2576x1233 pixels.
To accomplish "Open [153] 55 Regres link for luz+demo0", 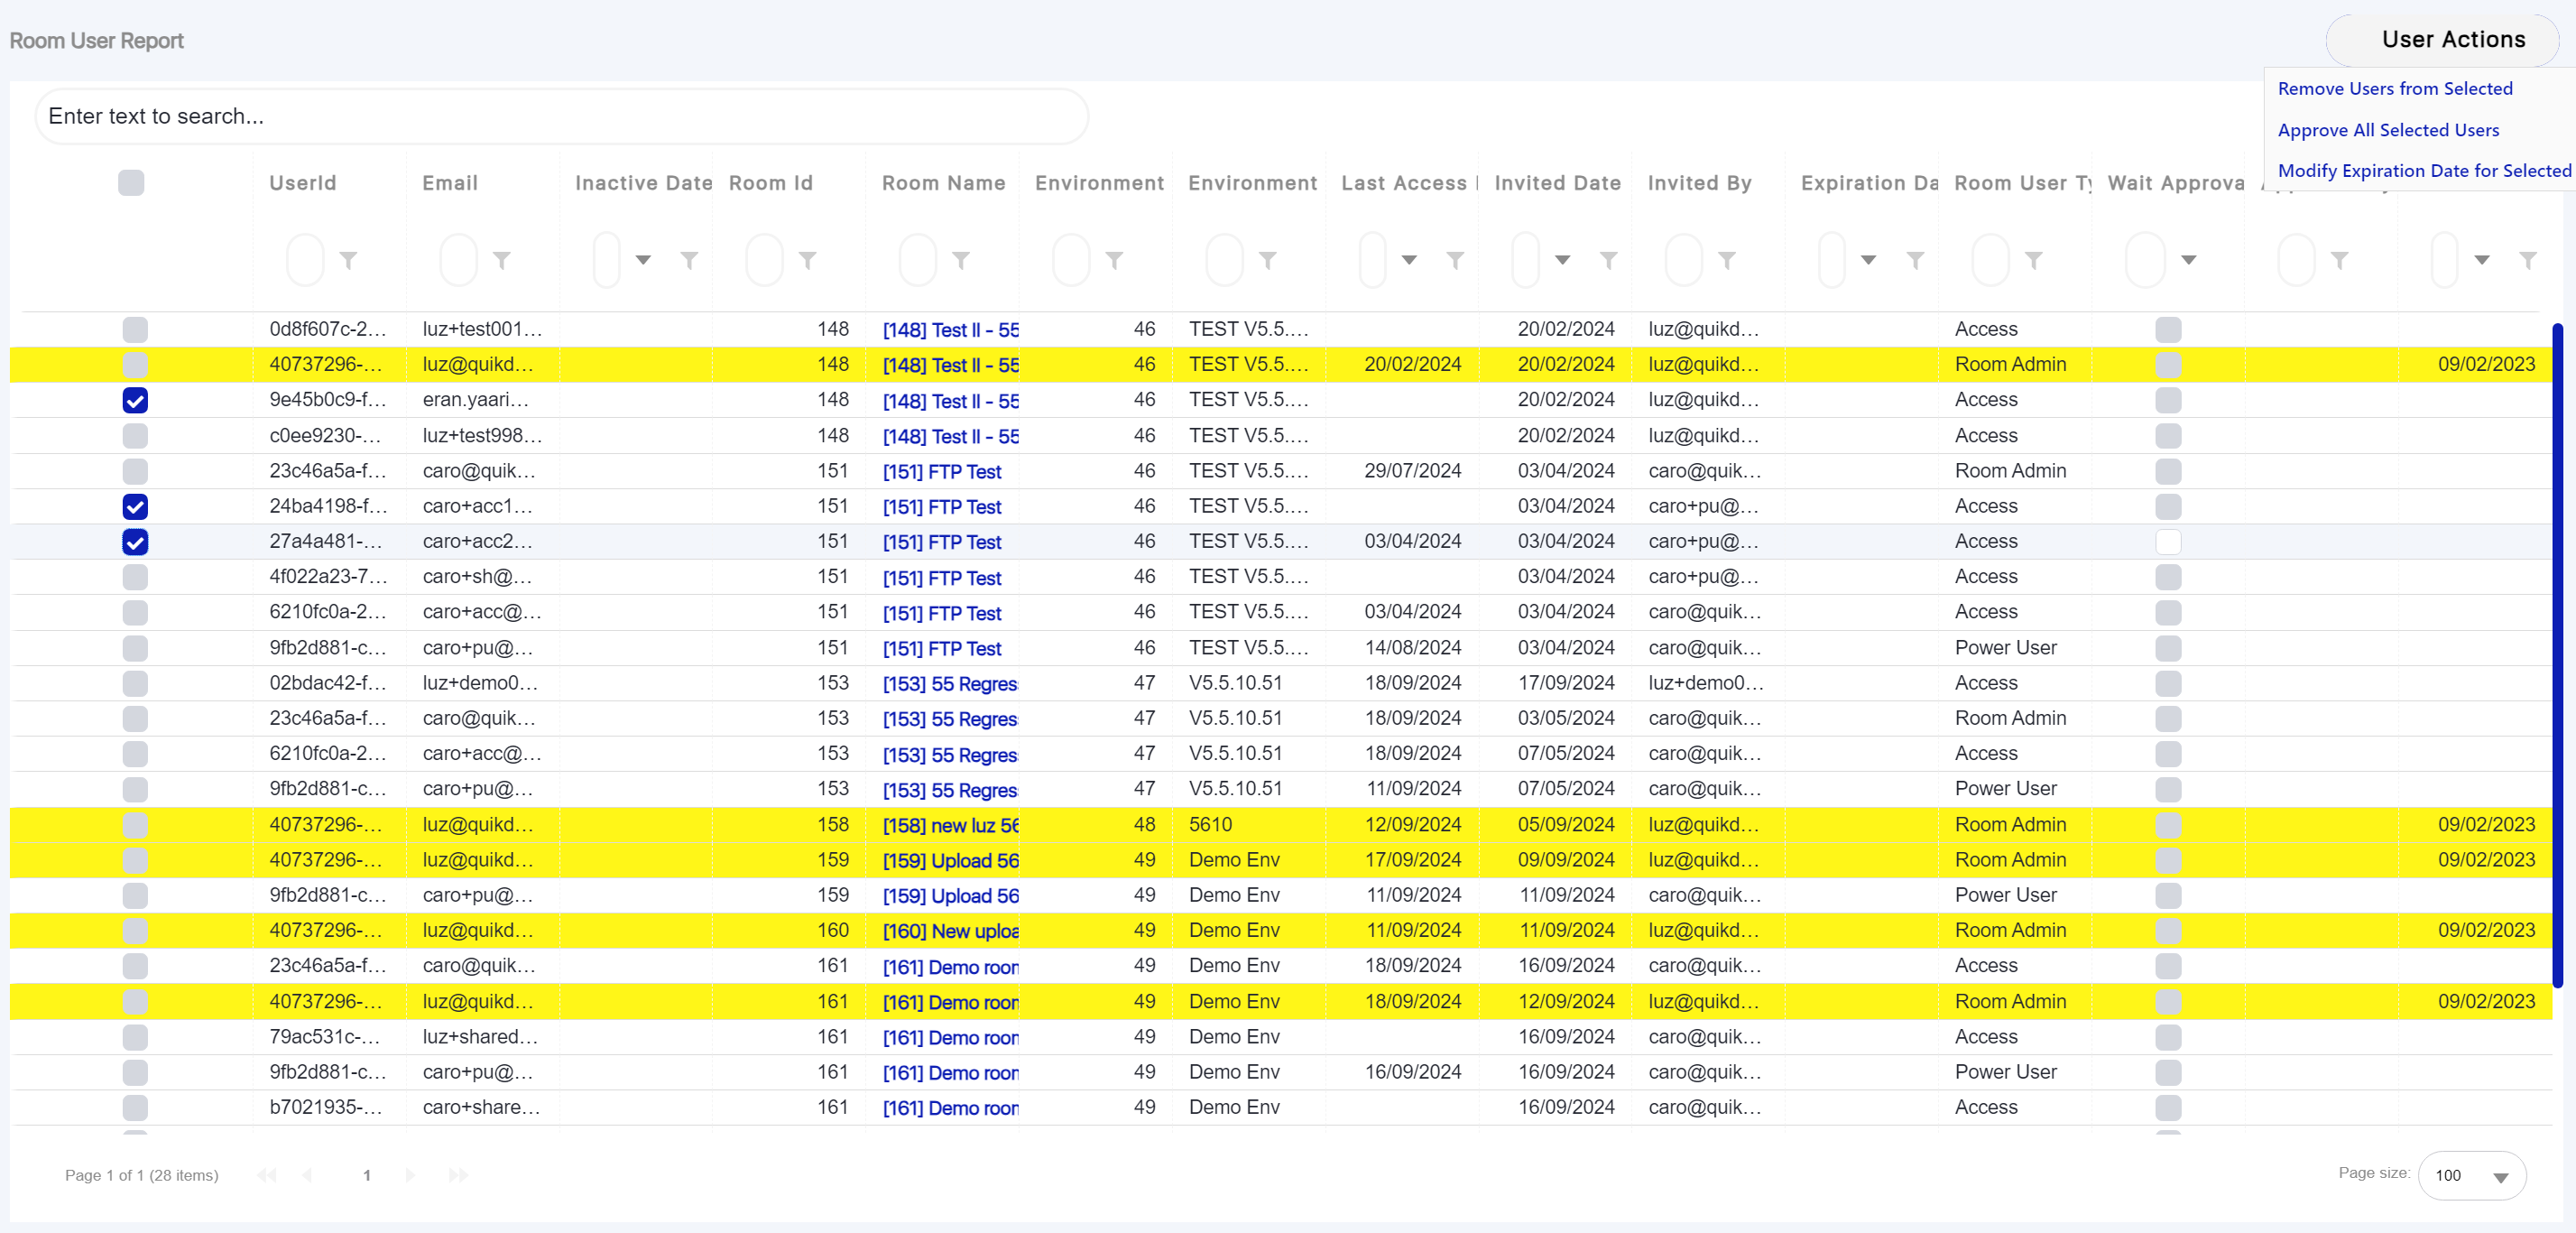I will click(x=949, y=684).
